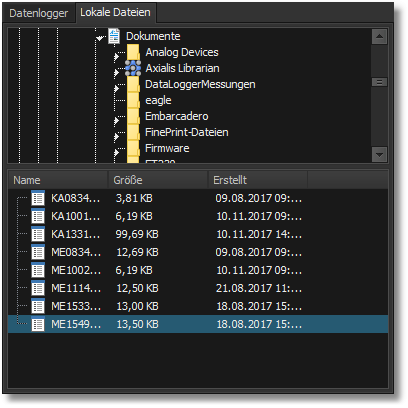408x408 pixels.
Task: Sort files by Größe column header
Action: coord(158,180)
